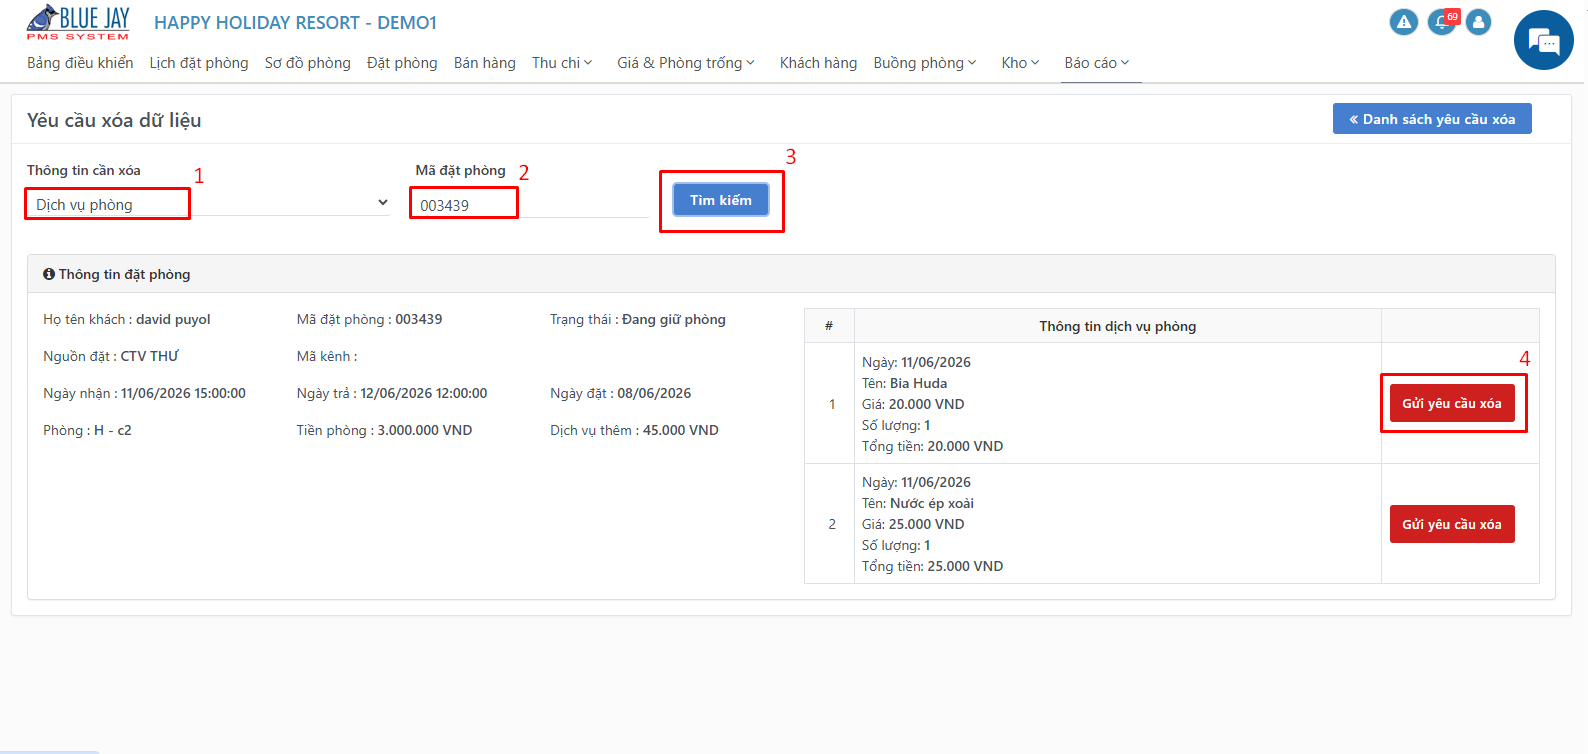Click the Mã đặt phòng input field
This screenshot has height=754, width=1588.
click(530, 205)
